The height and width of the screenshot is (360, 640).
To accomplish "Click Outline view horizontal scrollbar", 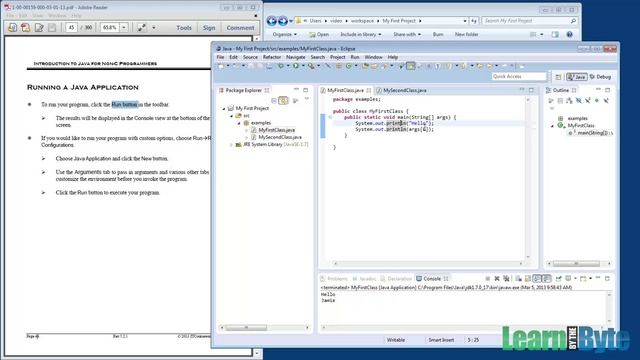I will (579, 264).
